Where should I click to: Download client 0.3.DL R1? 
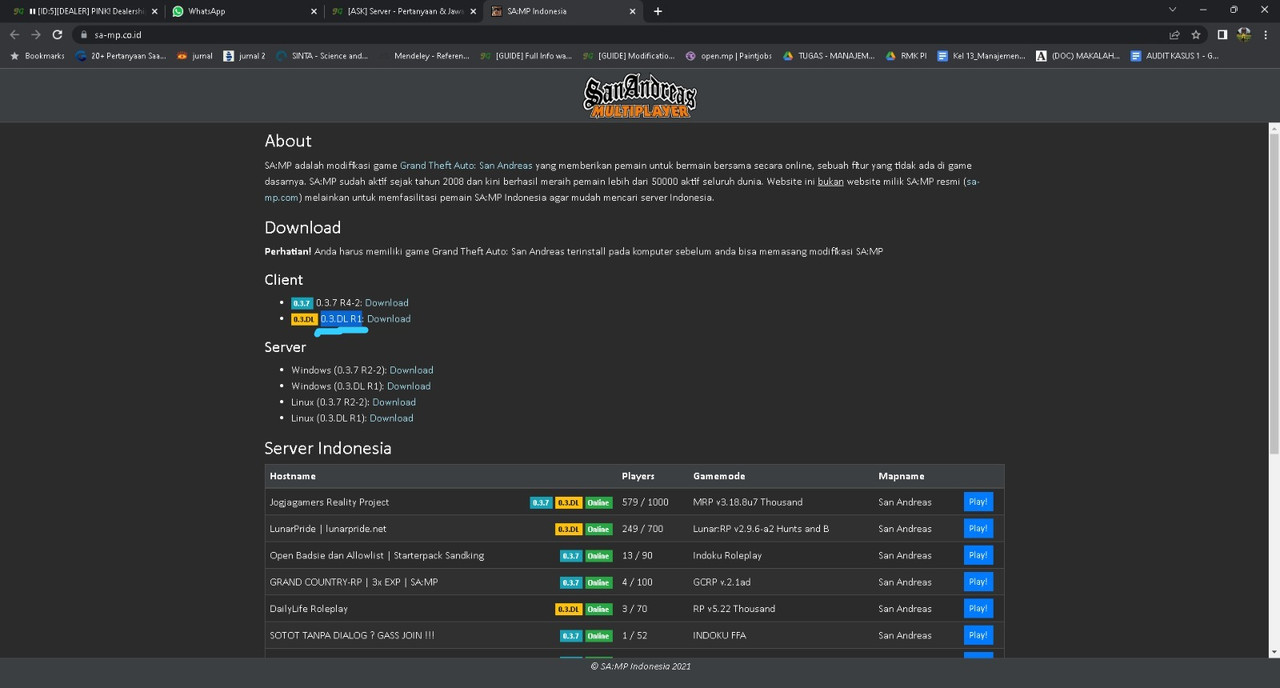point(388,318)
